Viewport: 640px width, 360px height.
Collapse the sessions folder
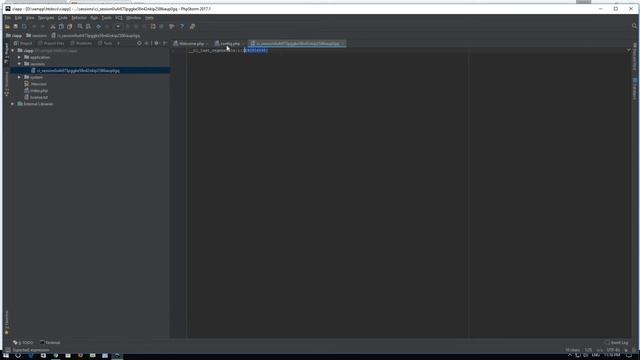pyautogui.click(x=19, y=64)
